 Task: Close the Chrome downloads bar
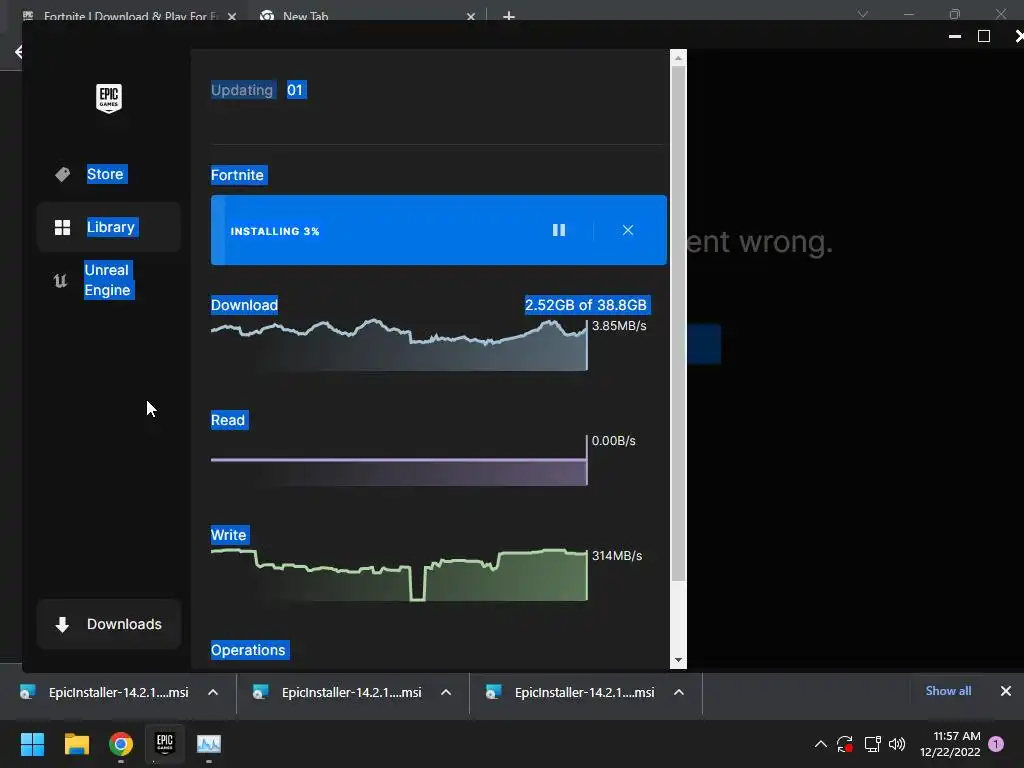click(1006, 691)
